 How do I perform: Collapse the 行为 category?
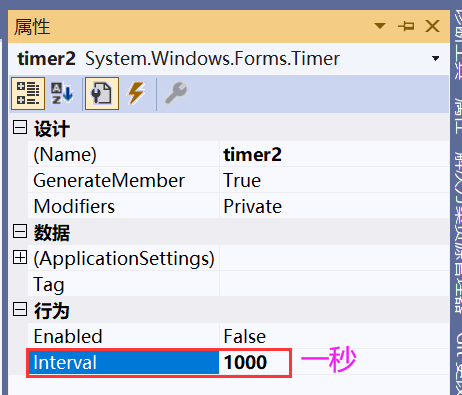point(20,309)
